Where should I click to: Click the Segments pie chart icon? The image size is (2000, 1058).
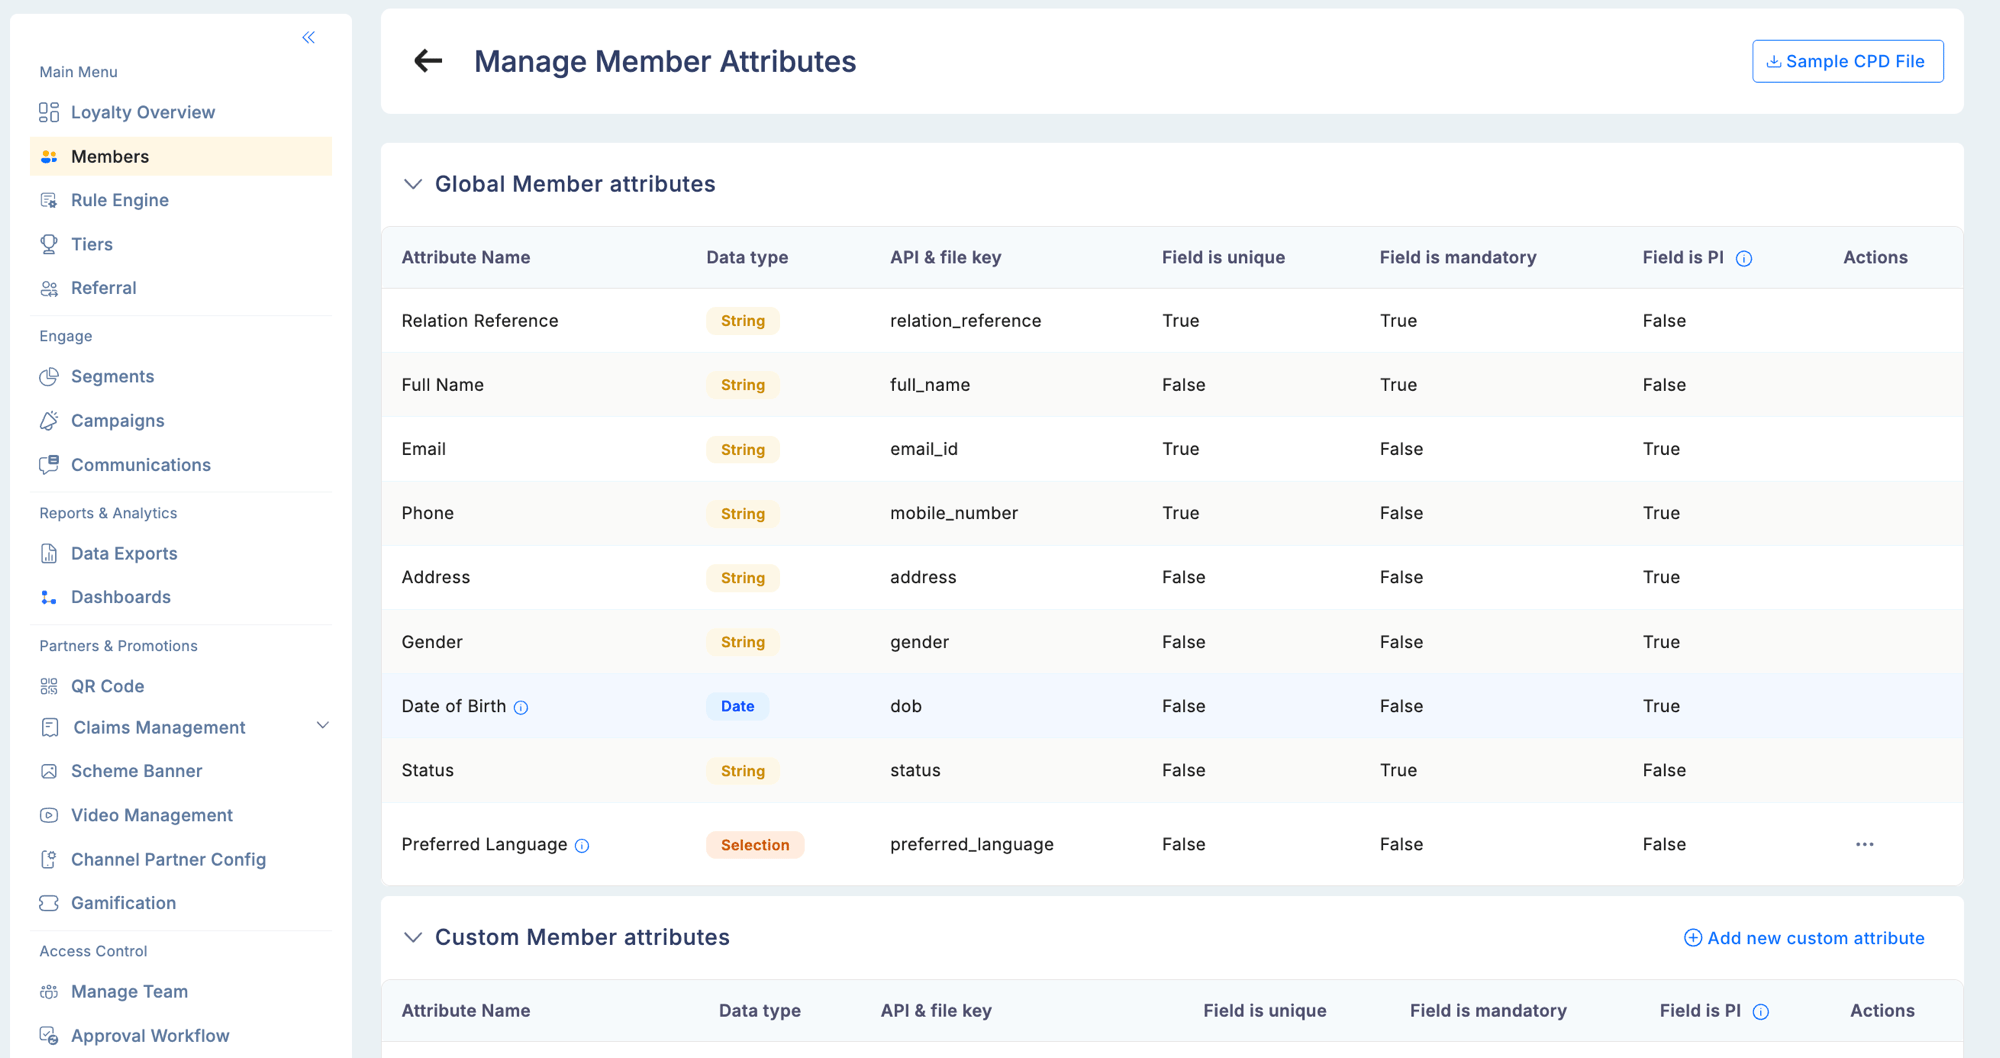click(49, 377)
